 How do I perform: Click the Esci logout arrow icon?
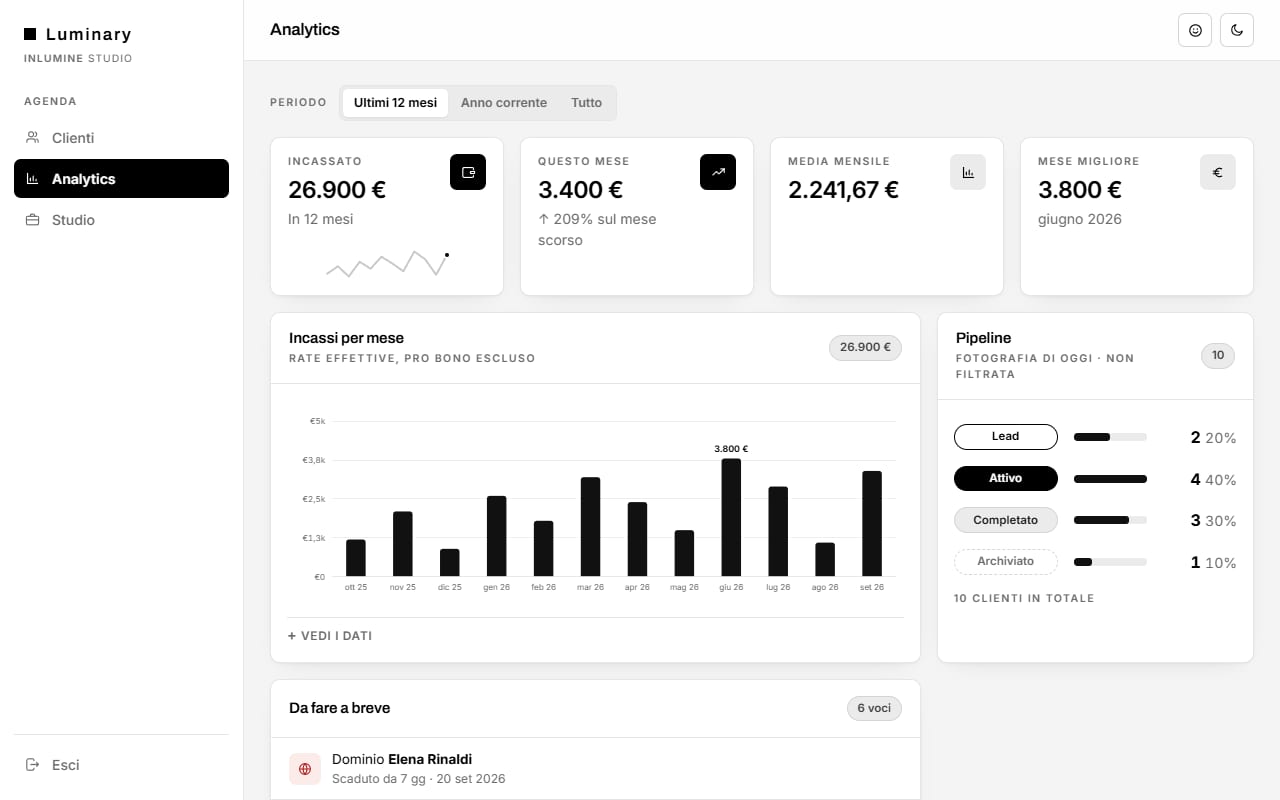tap(32, 765)
